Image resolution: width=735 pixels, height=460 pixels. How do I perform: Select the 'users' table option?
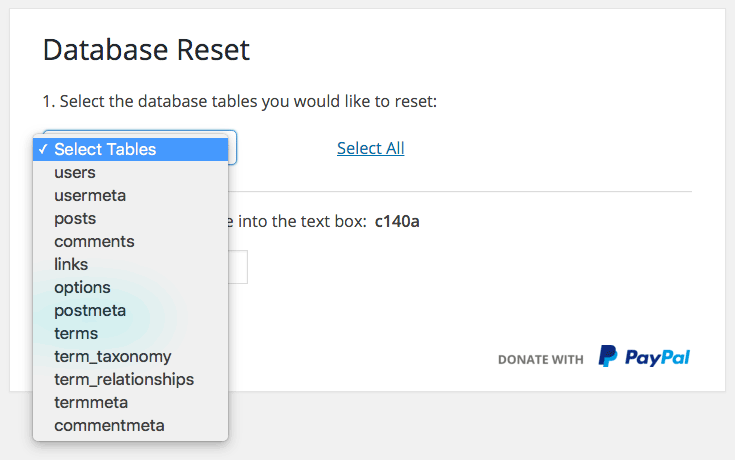click(x=75, y=173)
